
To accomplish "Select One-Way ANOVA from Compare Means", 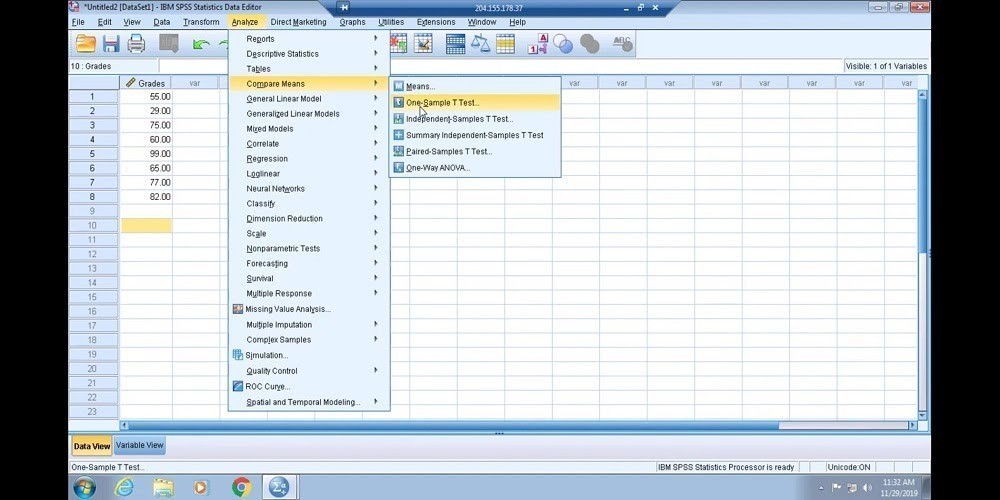I will [x=437, y=168].
